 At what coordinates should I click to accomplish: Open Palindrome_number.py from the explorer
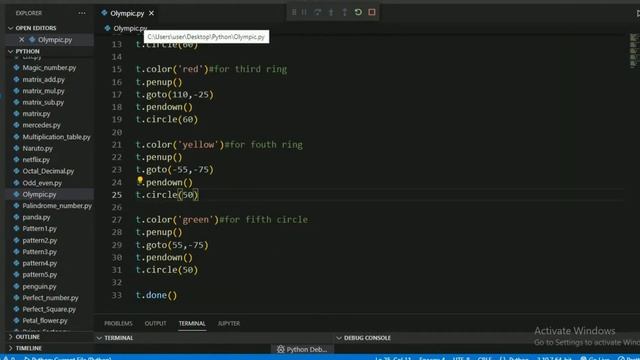click(57, 206)
